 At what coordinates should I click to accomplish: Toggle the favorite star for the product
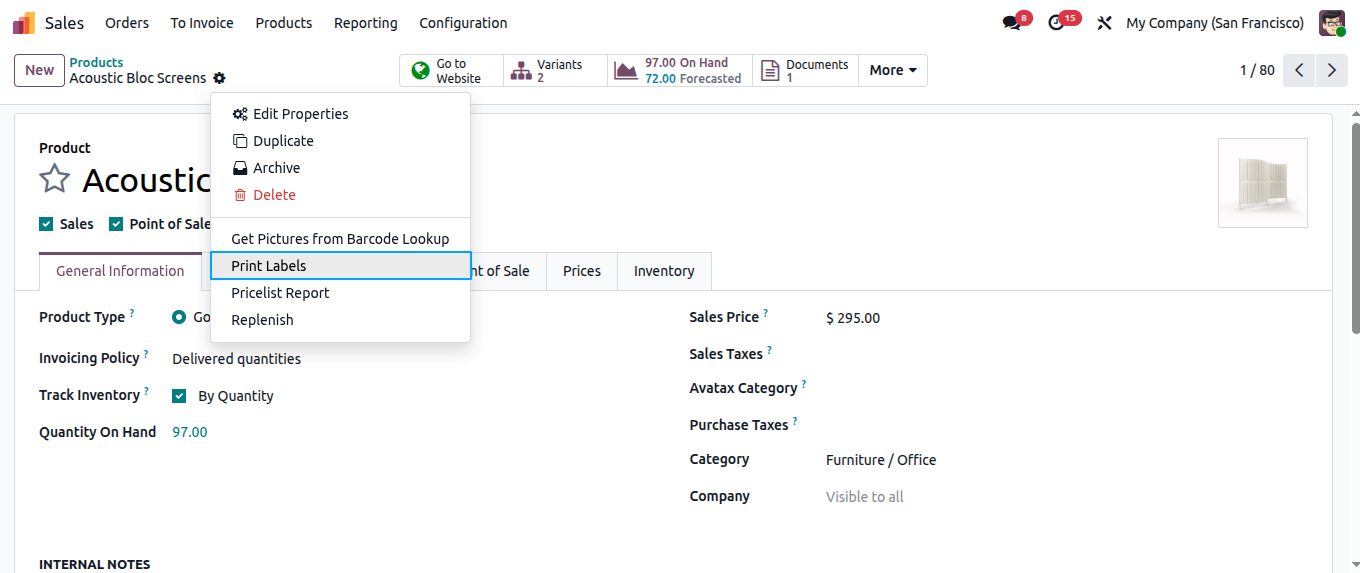click(x=54, y=180)
